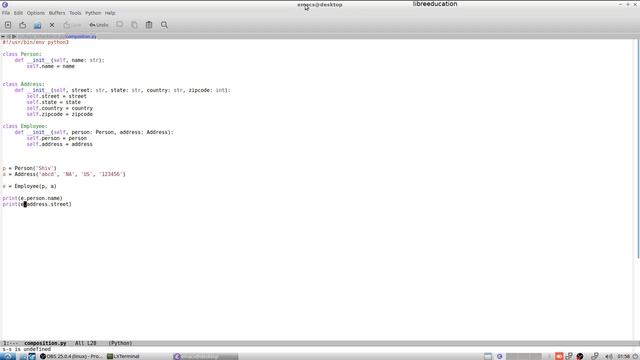Click 'self.country = country' line
The image size is (640, 360).
pyautogui.click(x=60, y=108)
